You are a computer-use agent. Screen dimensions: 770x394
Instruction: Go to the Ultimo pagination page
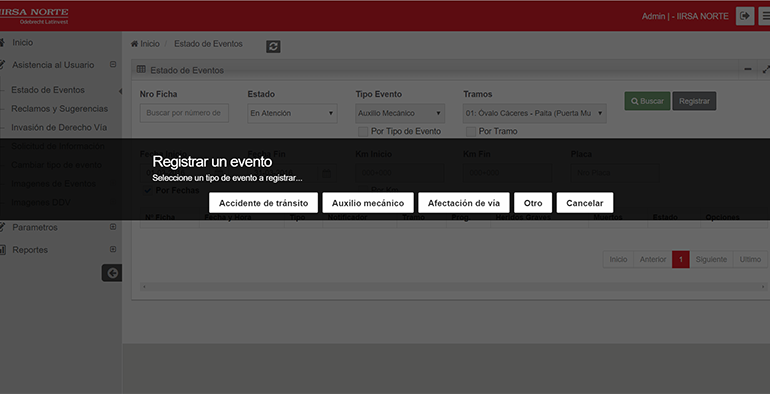[x=750, y=259]
